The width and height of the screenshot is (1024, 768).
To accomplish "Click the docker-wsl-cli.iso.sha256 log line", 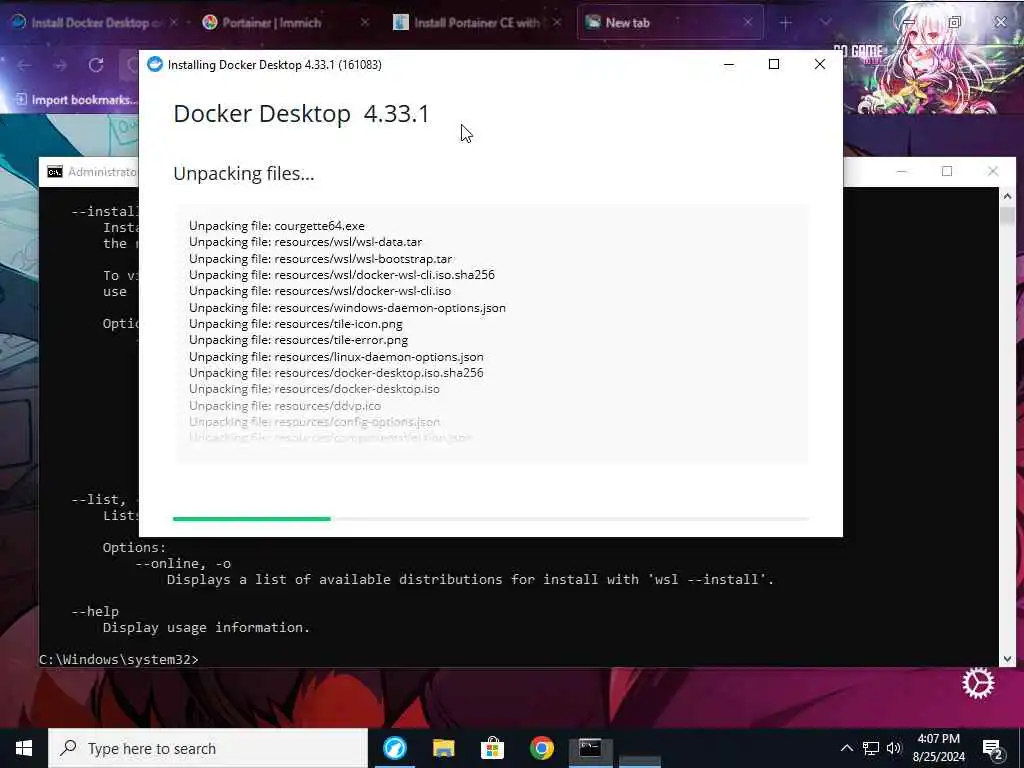I will [x=342, y=275].
